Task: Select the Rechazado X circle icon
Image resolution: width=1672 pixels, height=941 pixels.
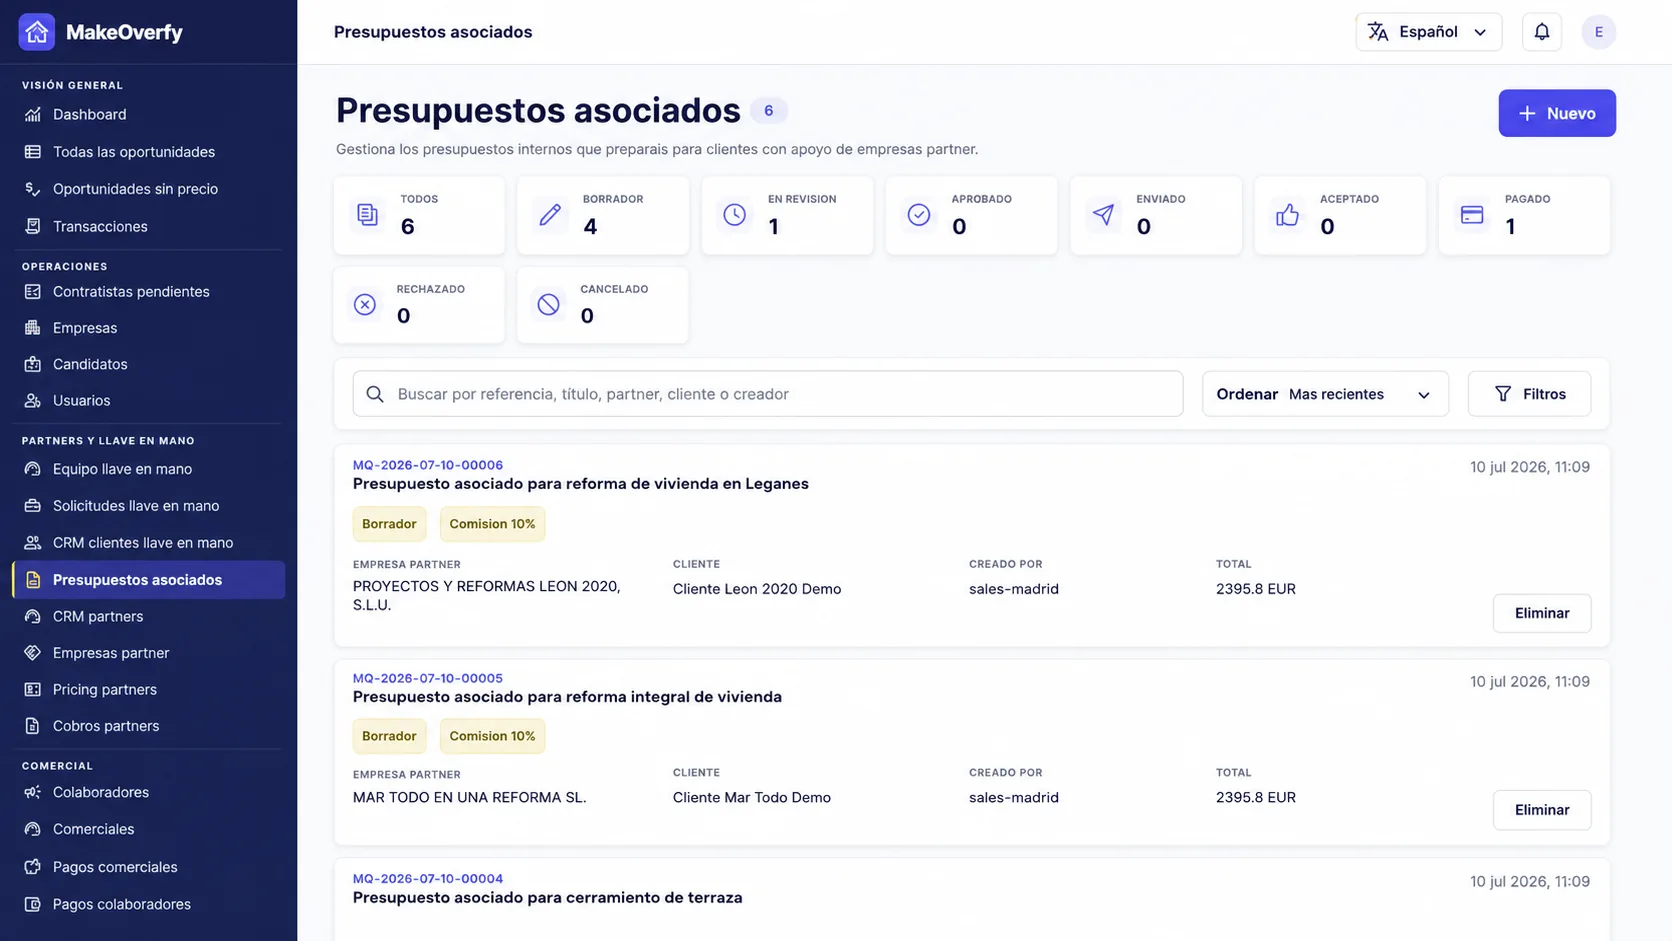Action: click(365, 304)
